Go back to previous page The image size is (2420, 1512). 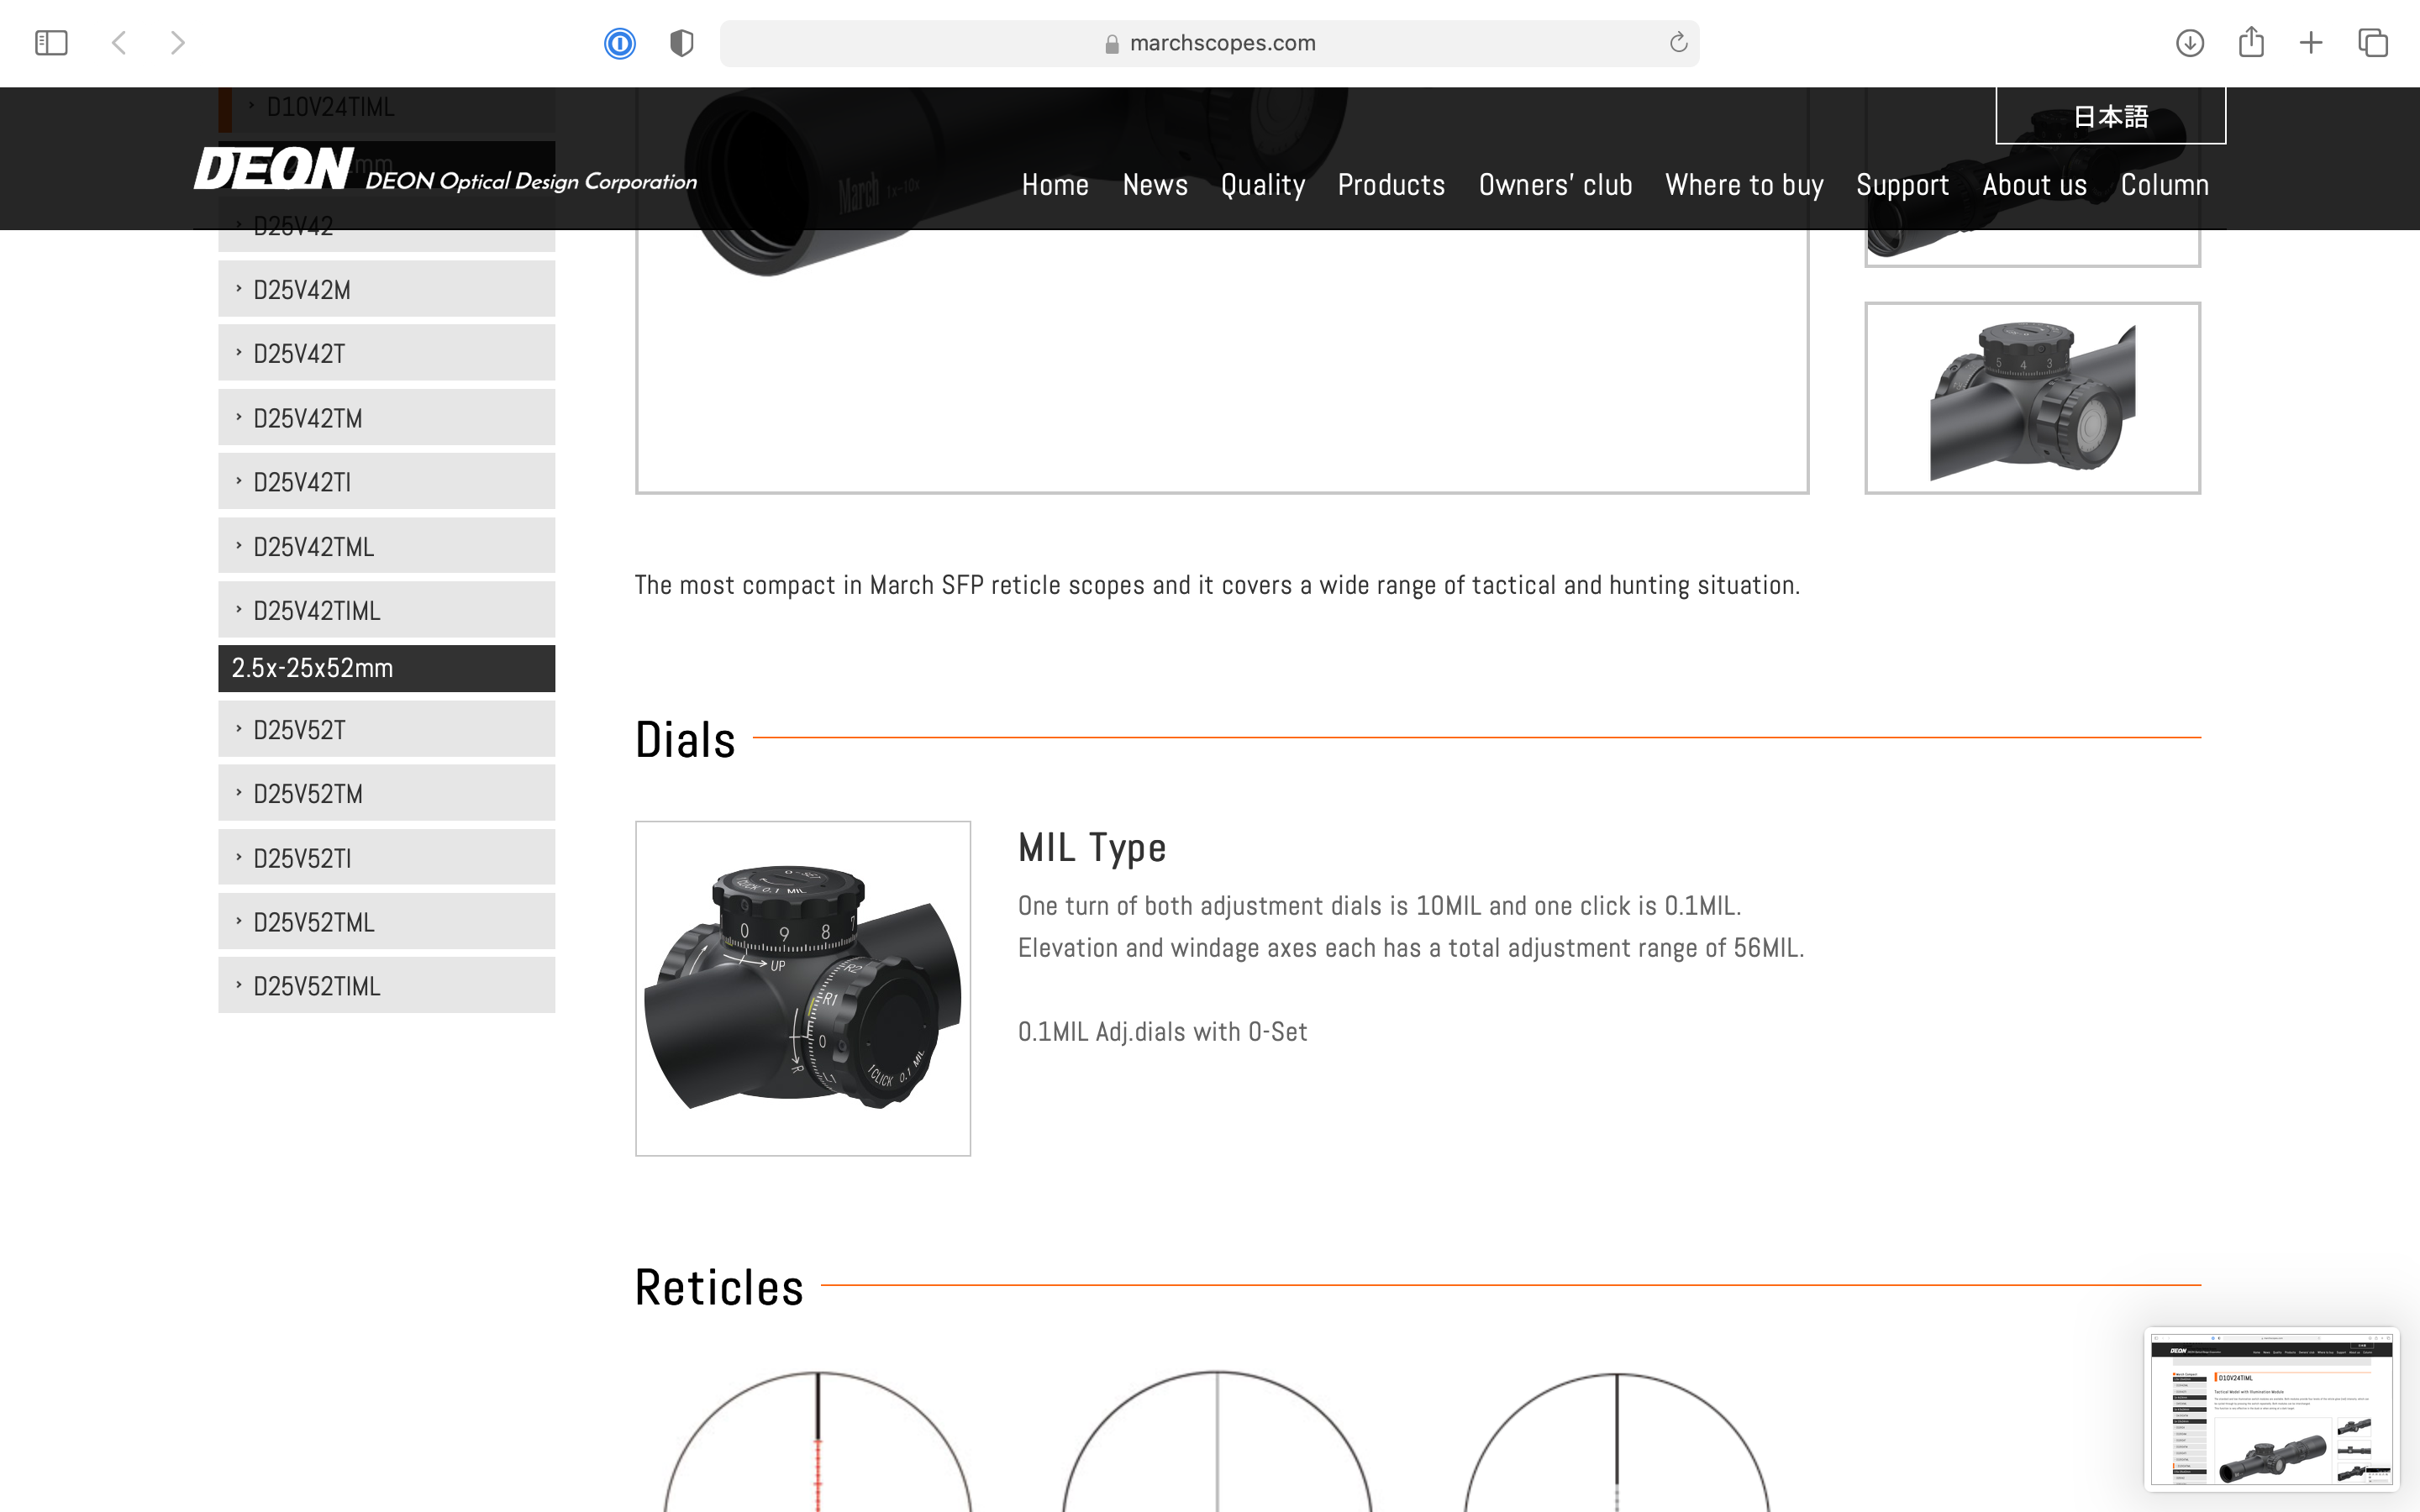pyautogui.click(x=119, y=43)
